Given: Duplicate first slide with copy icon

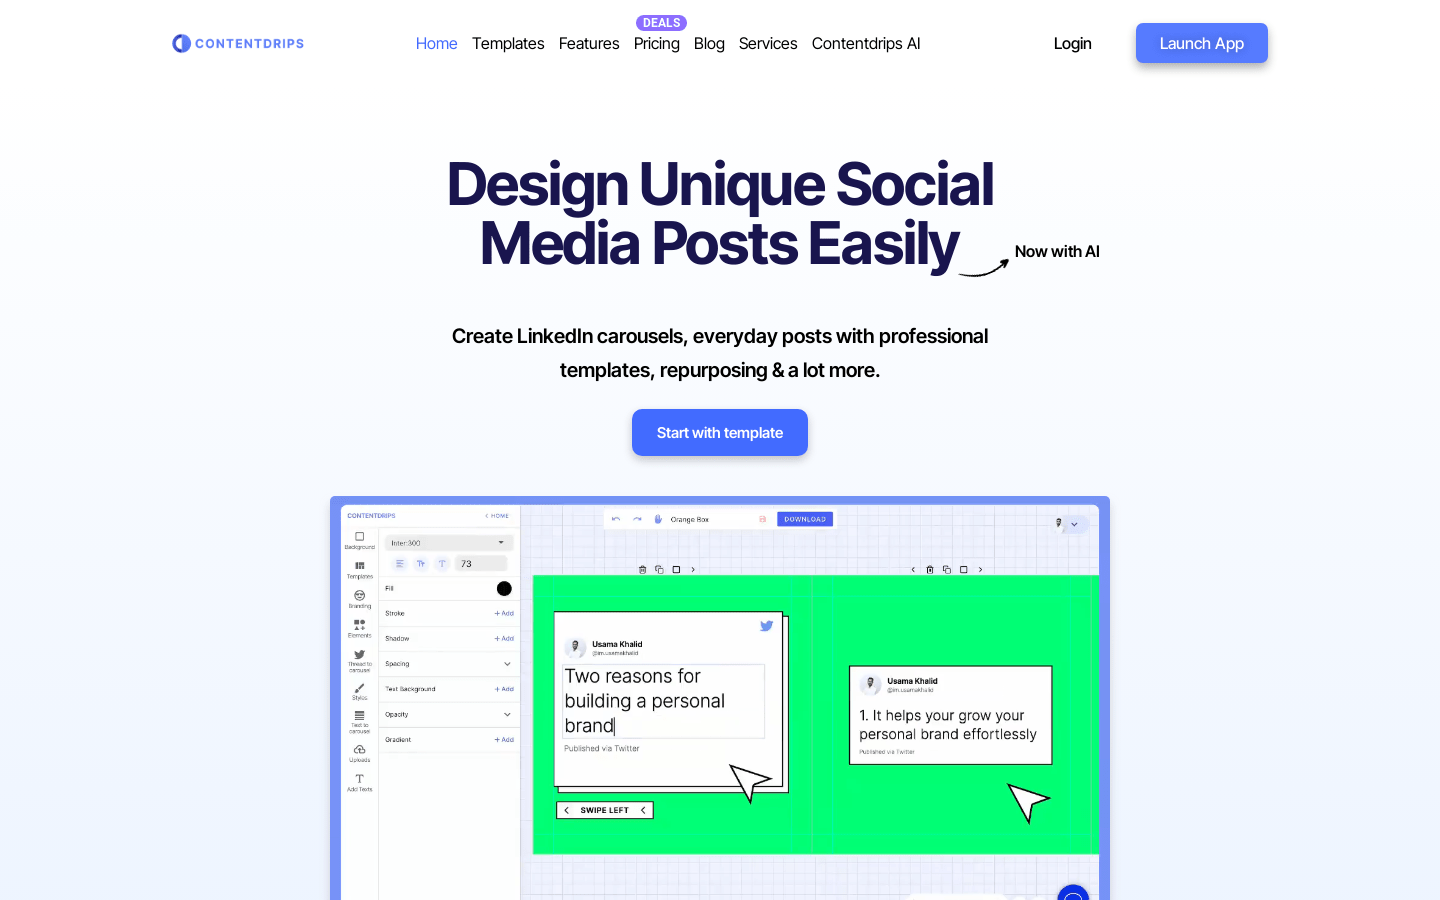Looking at the screenshot, I should point(659,570).
